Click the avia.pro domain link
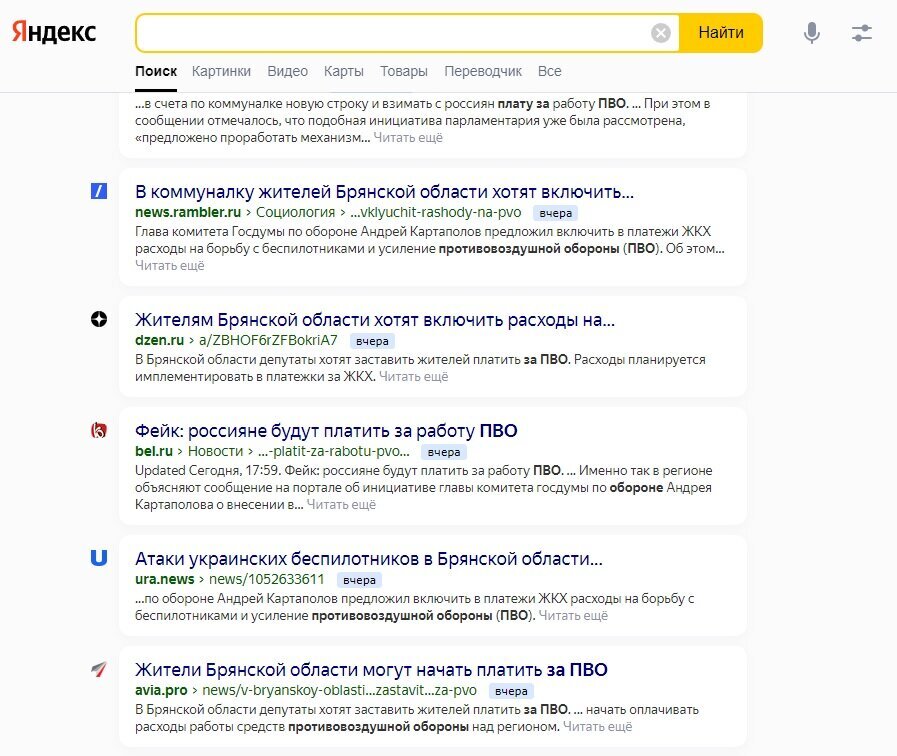Screen dimensions: 897x756 coord(161,690)
